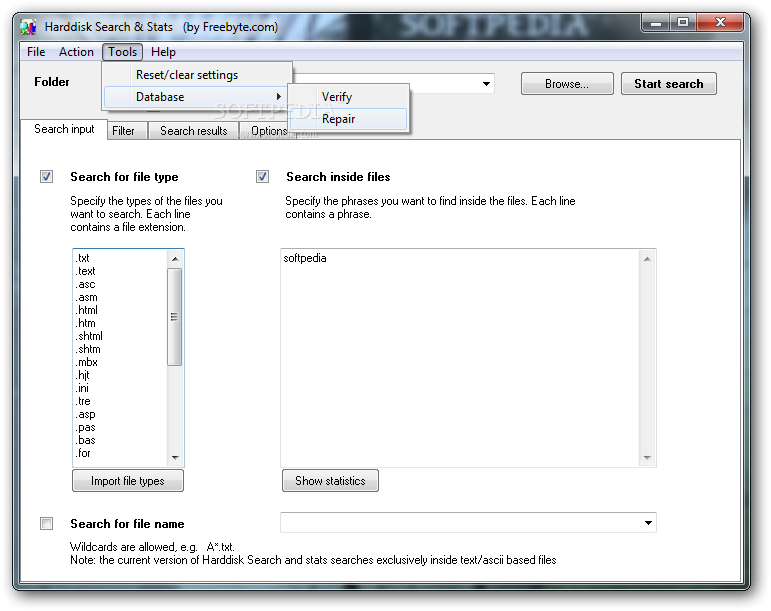Click Import file types button
Screen dimensions: 771x611
tap(128, 481)
